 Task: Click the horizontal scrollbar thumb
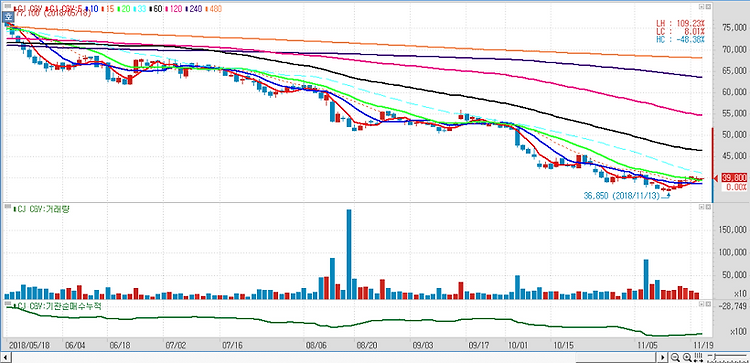[x=616, y=357]
